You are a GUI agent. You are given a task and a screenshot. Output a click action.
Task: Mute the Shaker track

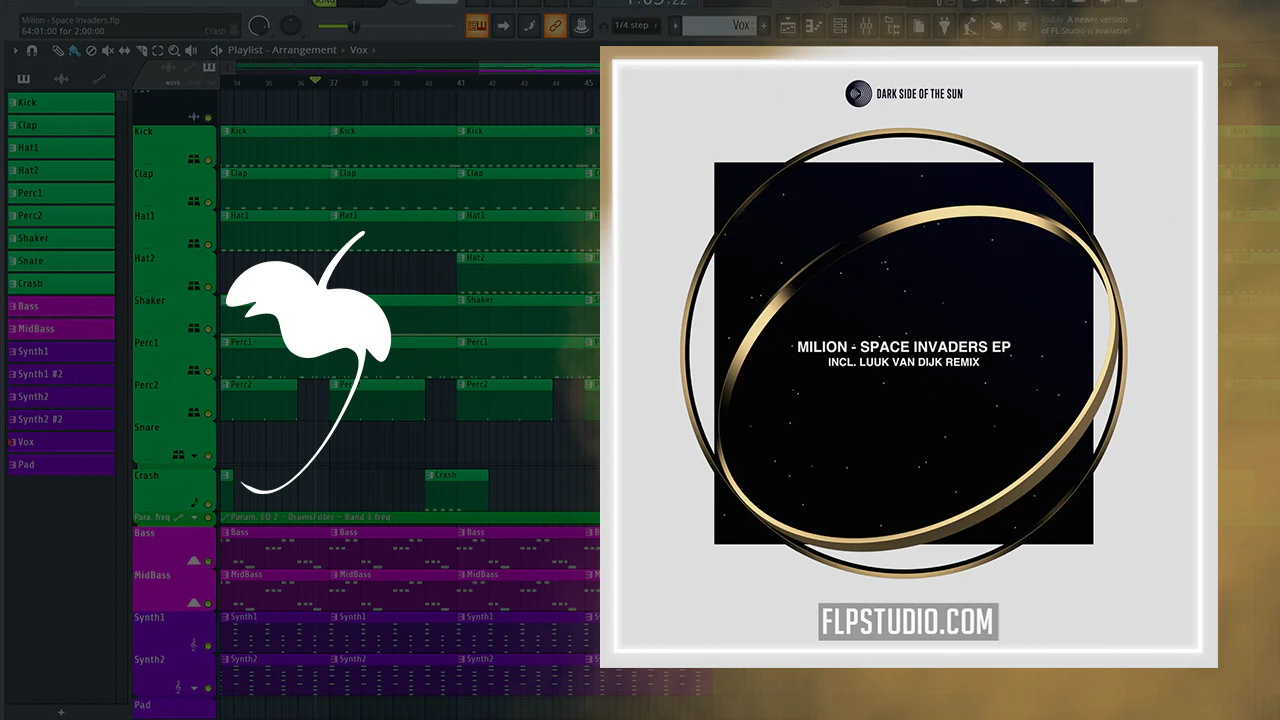tap(208, 328)
